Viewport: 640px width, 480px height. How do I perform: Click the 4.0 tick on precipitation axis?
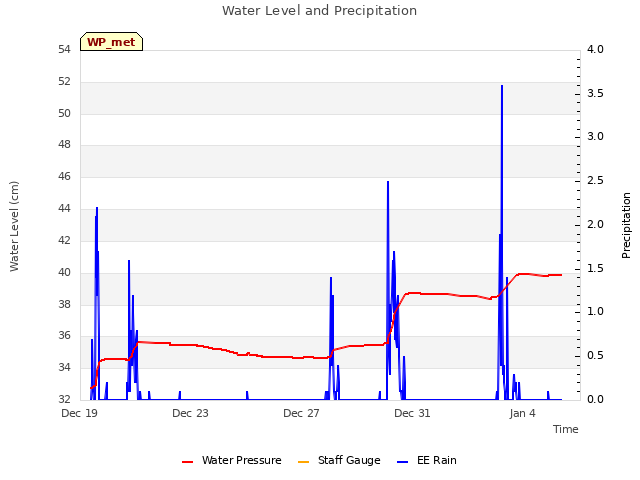(595, 50)
